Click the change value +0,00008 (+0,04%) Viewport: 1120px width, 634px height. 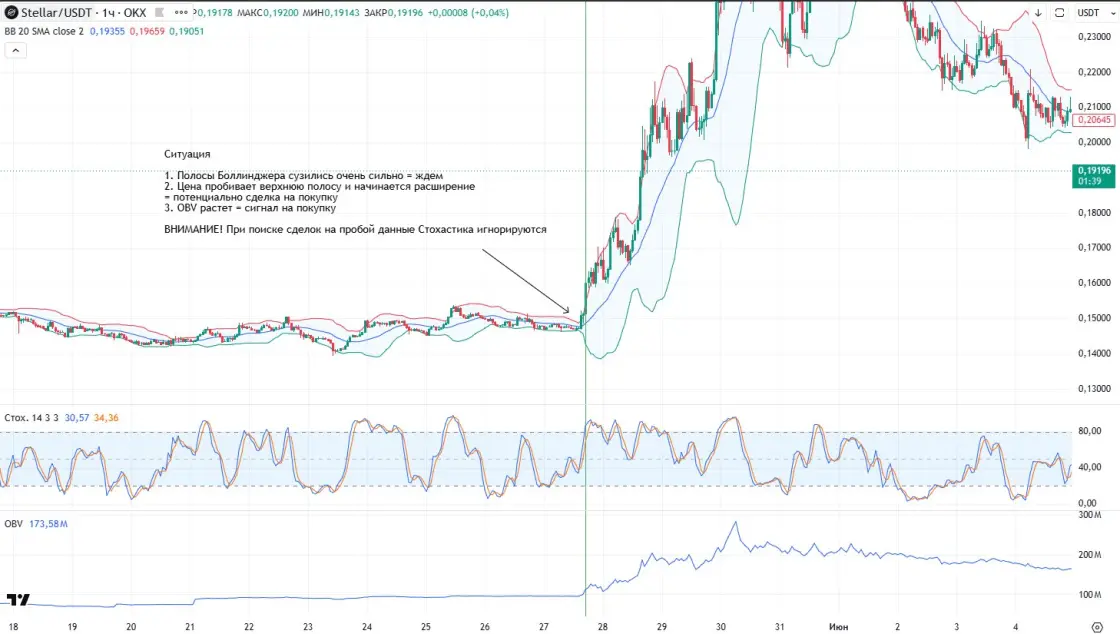(x=469, y=13)
